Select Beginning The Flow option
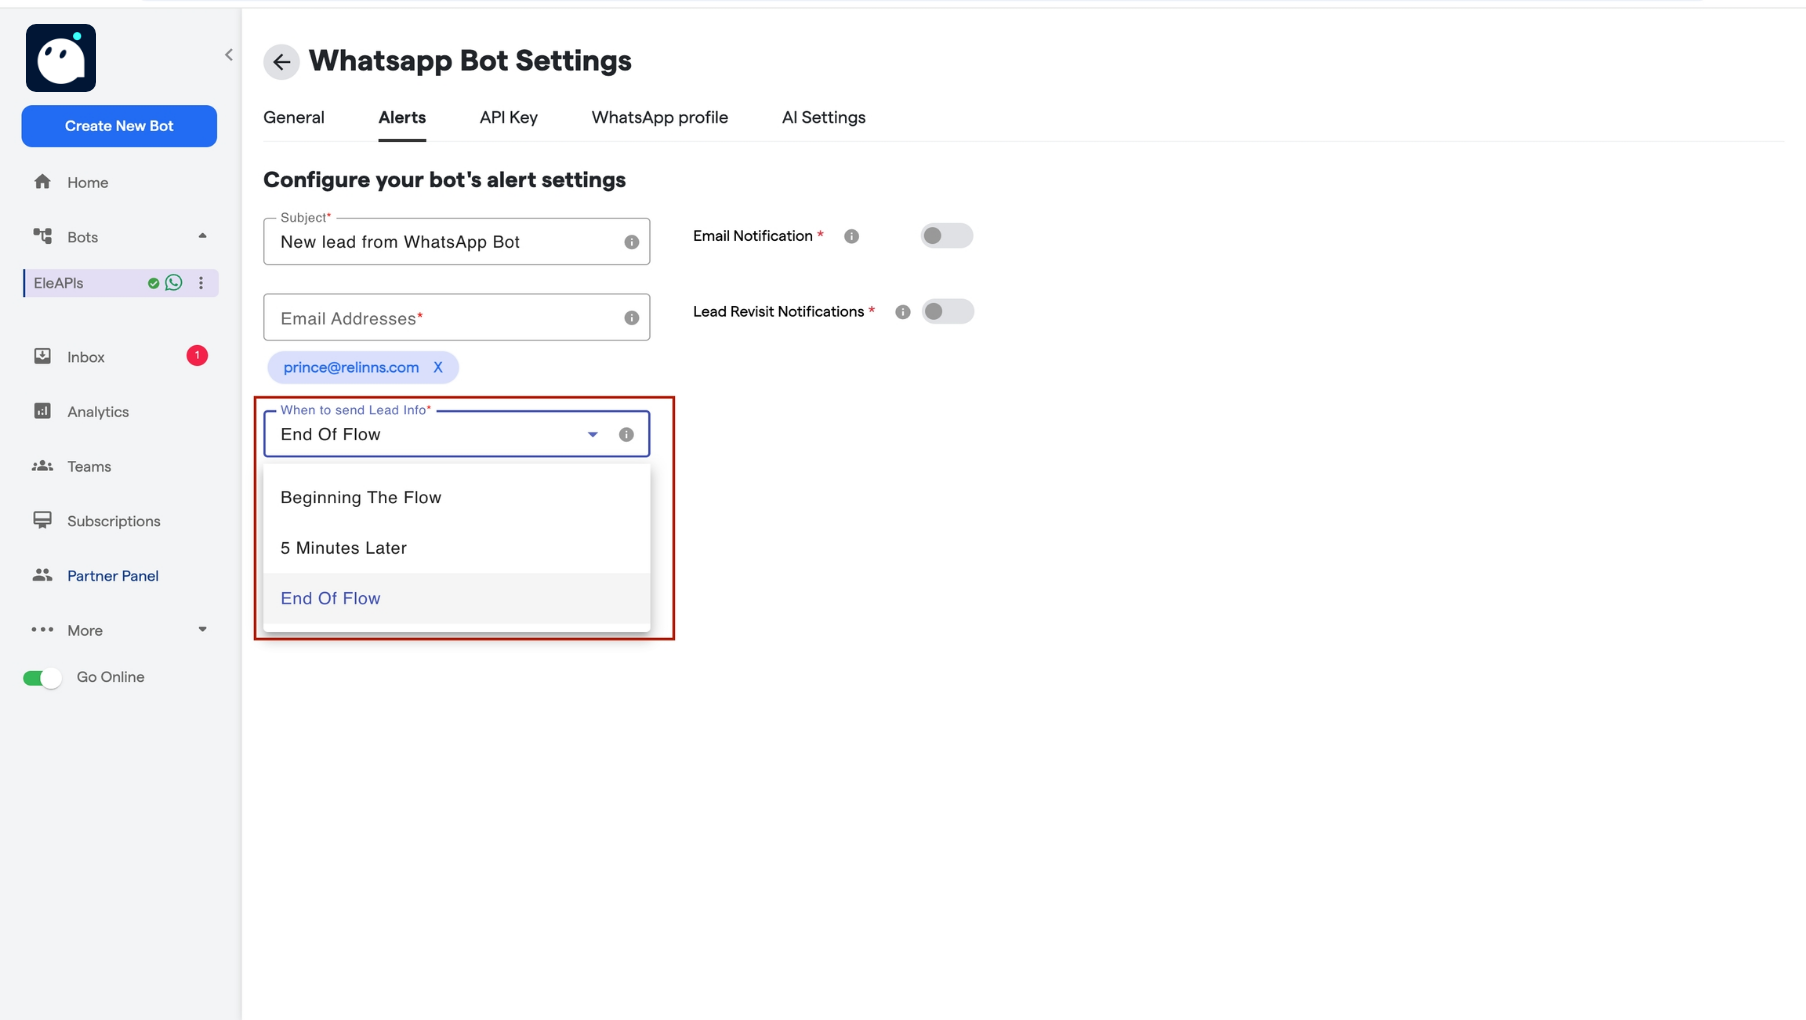1806x1020 pixels. click(457, 497)
